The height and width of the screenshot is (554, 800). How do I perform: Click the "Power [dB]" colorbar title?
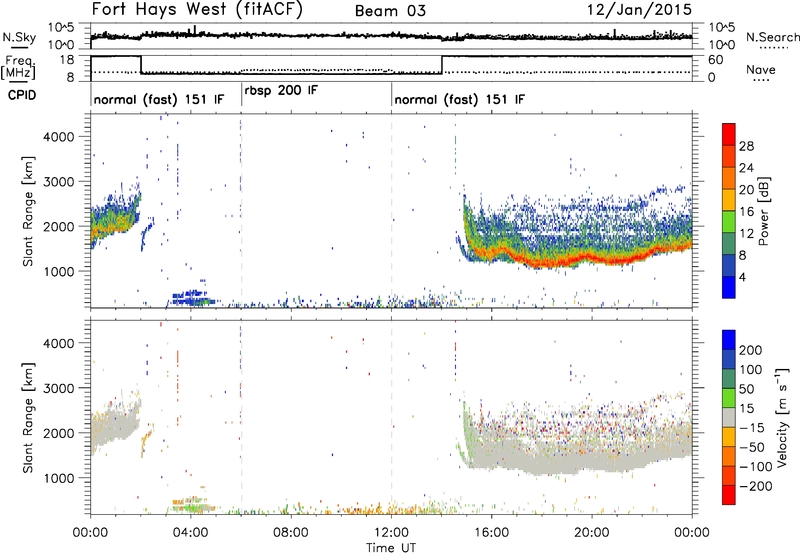(764, 211)
